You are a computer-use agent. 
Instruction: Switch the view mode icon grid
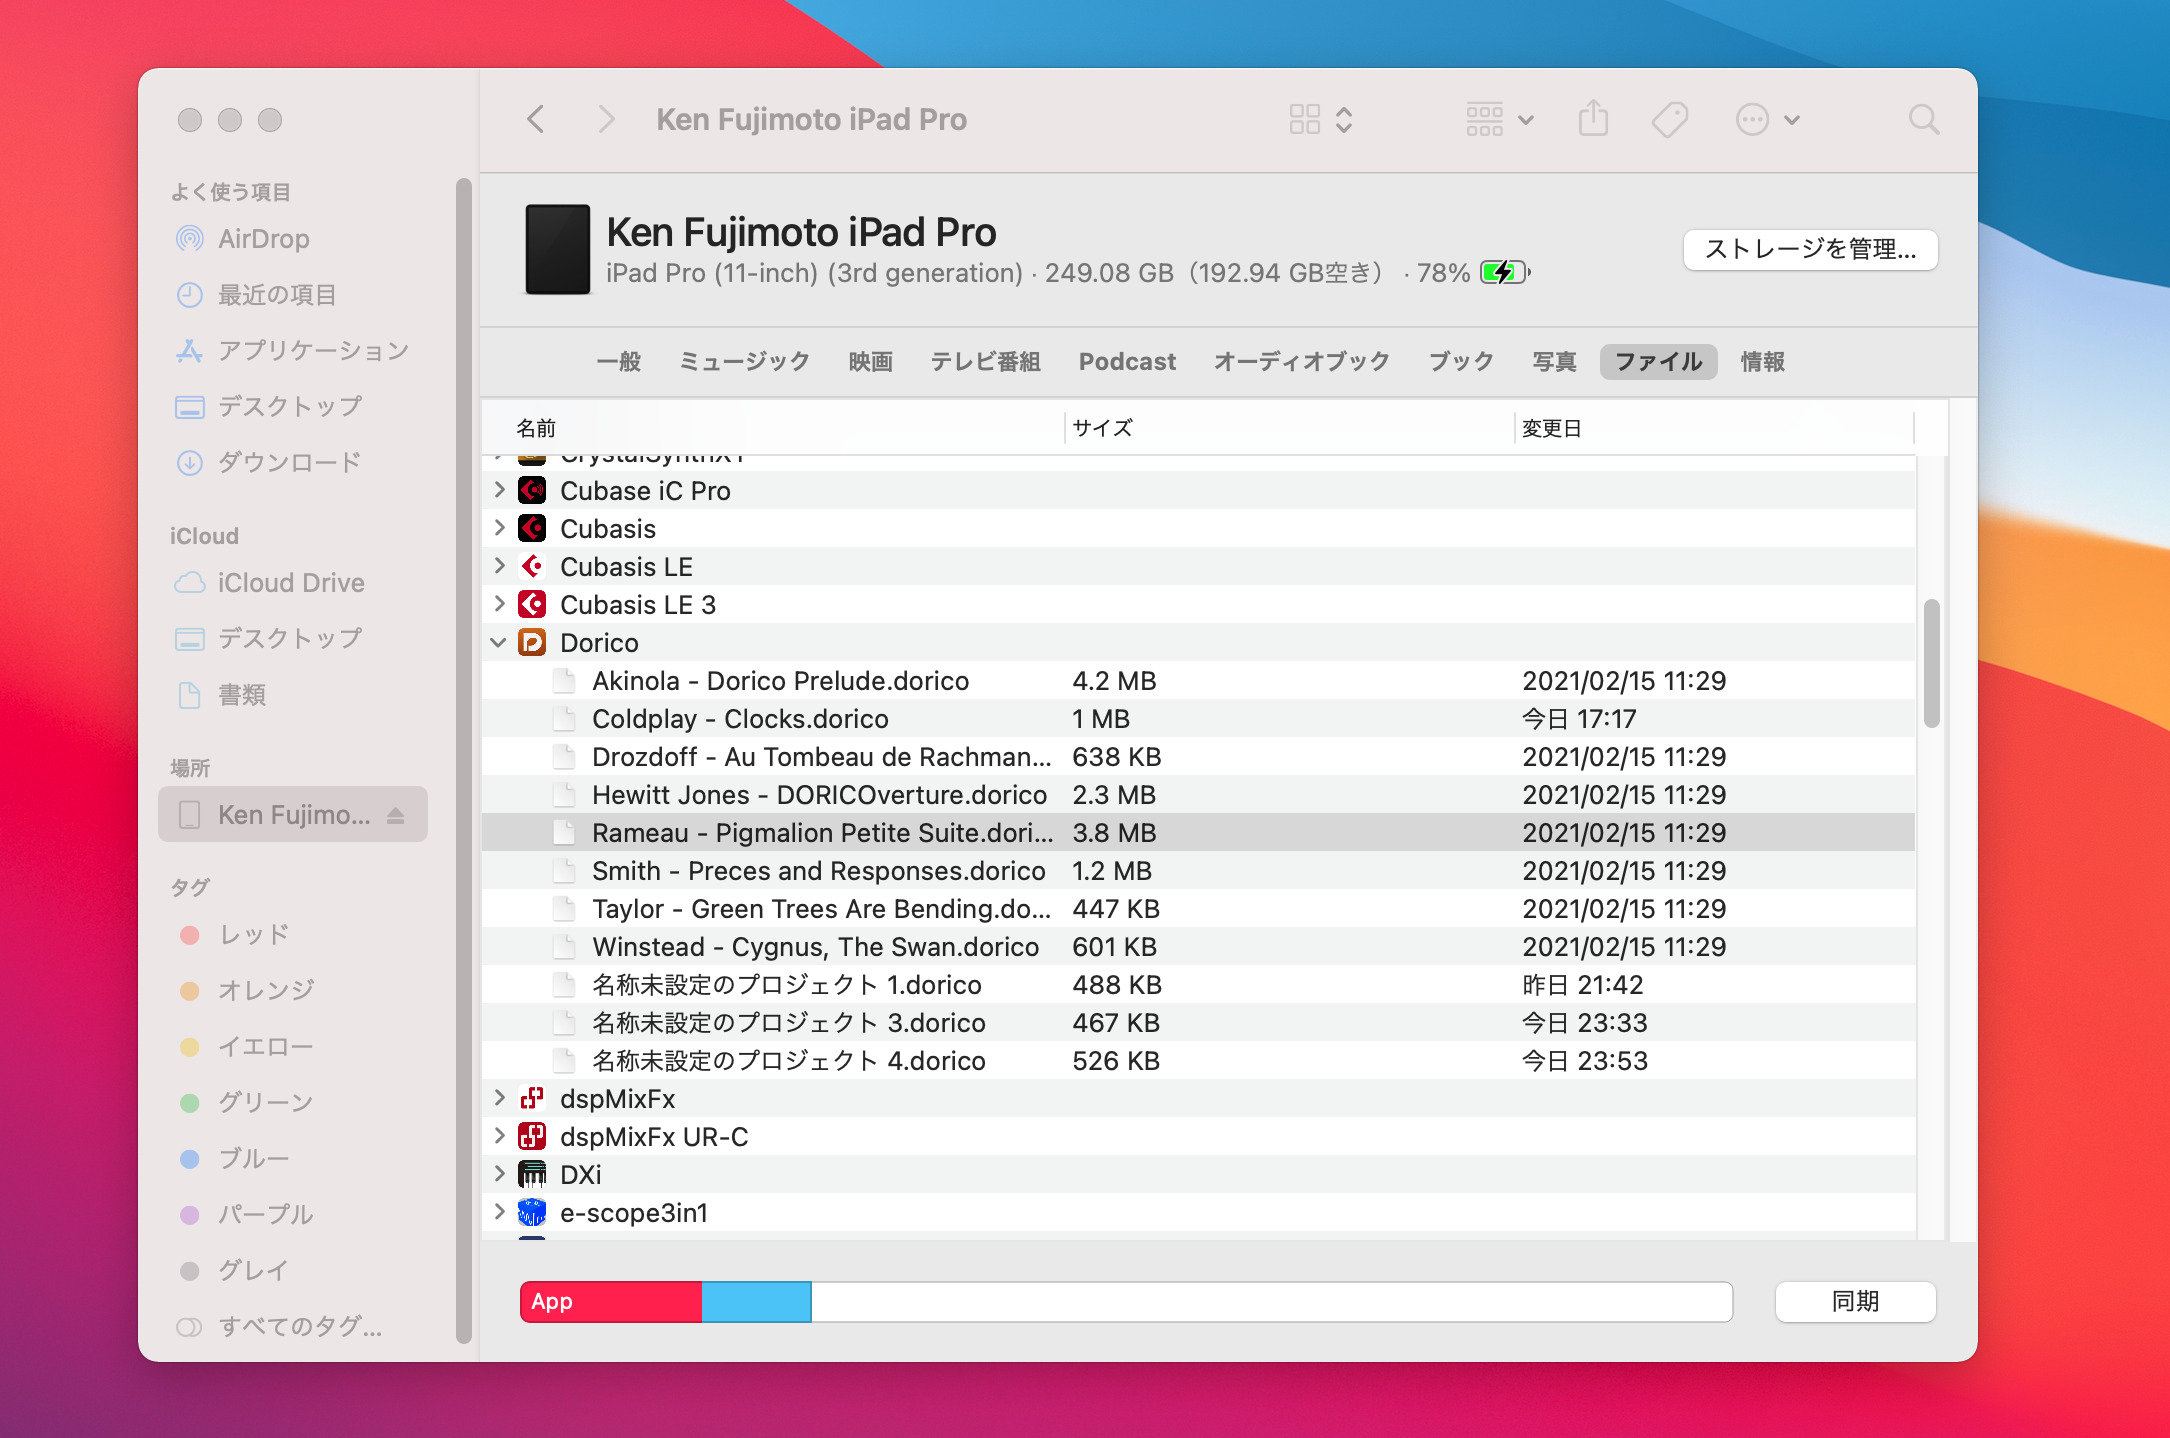click(1320, 119)
